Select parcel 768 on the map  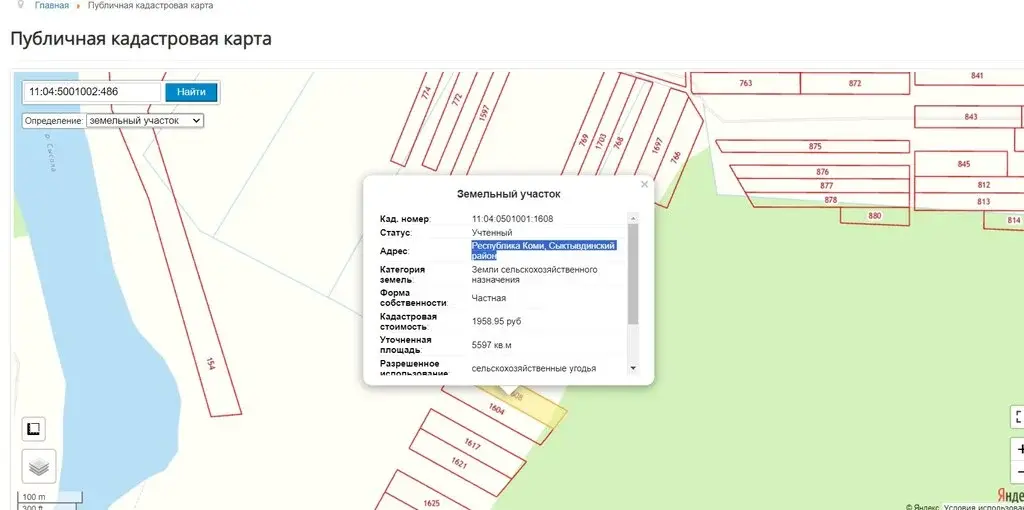(x=618, y=143)
